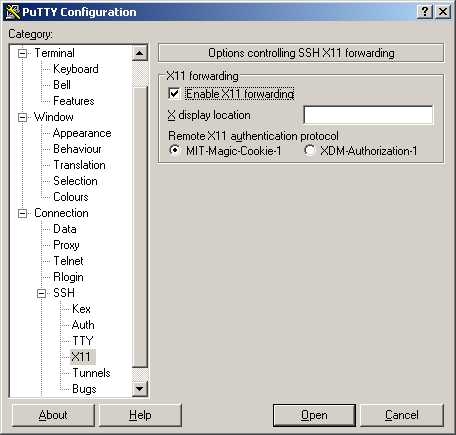Click the question mark help icon
This screenshot has width=456, height=435.
coord(425,12)
